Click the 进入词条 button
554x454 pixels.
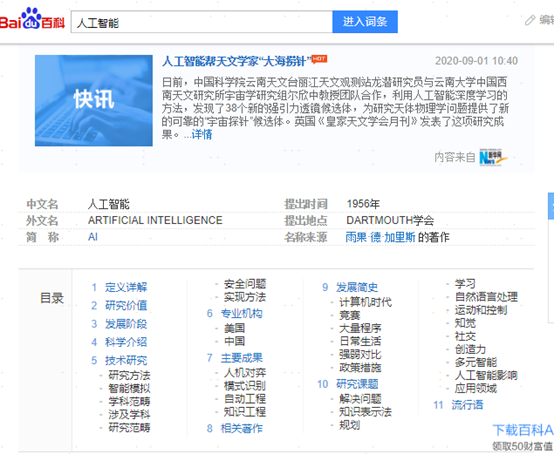point(365,22)
